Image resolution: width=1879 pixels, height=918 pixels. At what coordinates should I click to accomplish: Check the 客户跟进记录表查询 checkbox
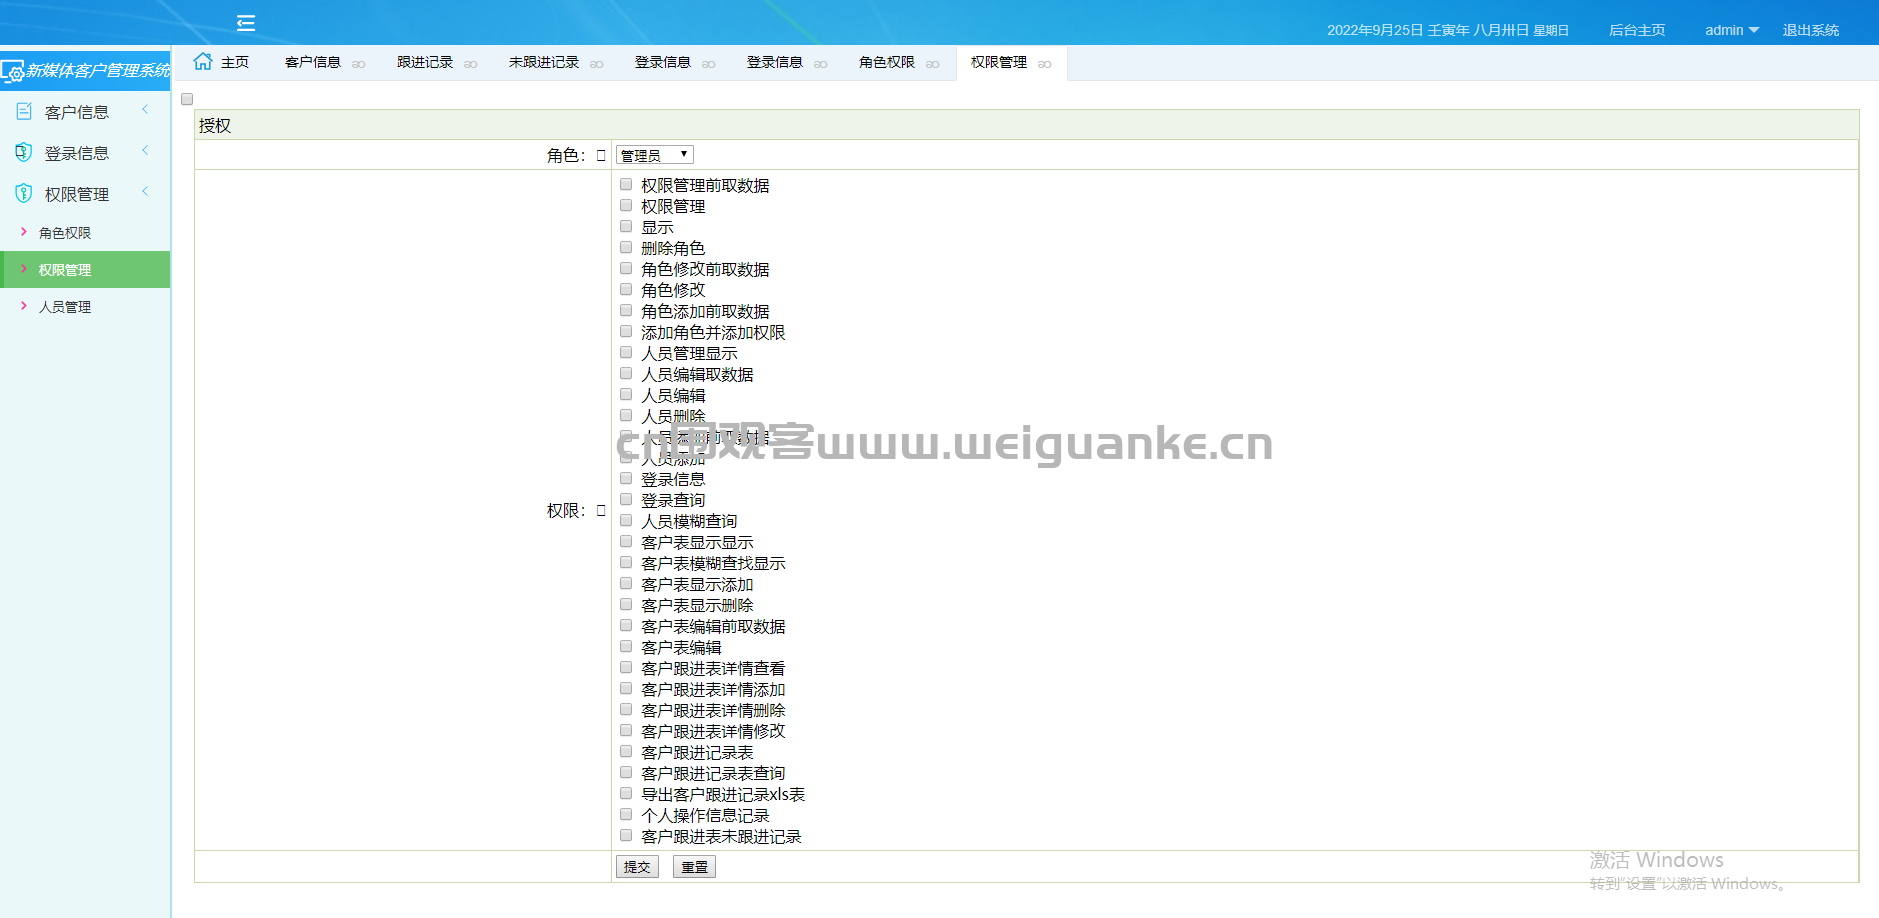click(626, 772)
